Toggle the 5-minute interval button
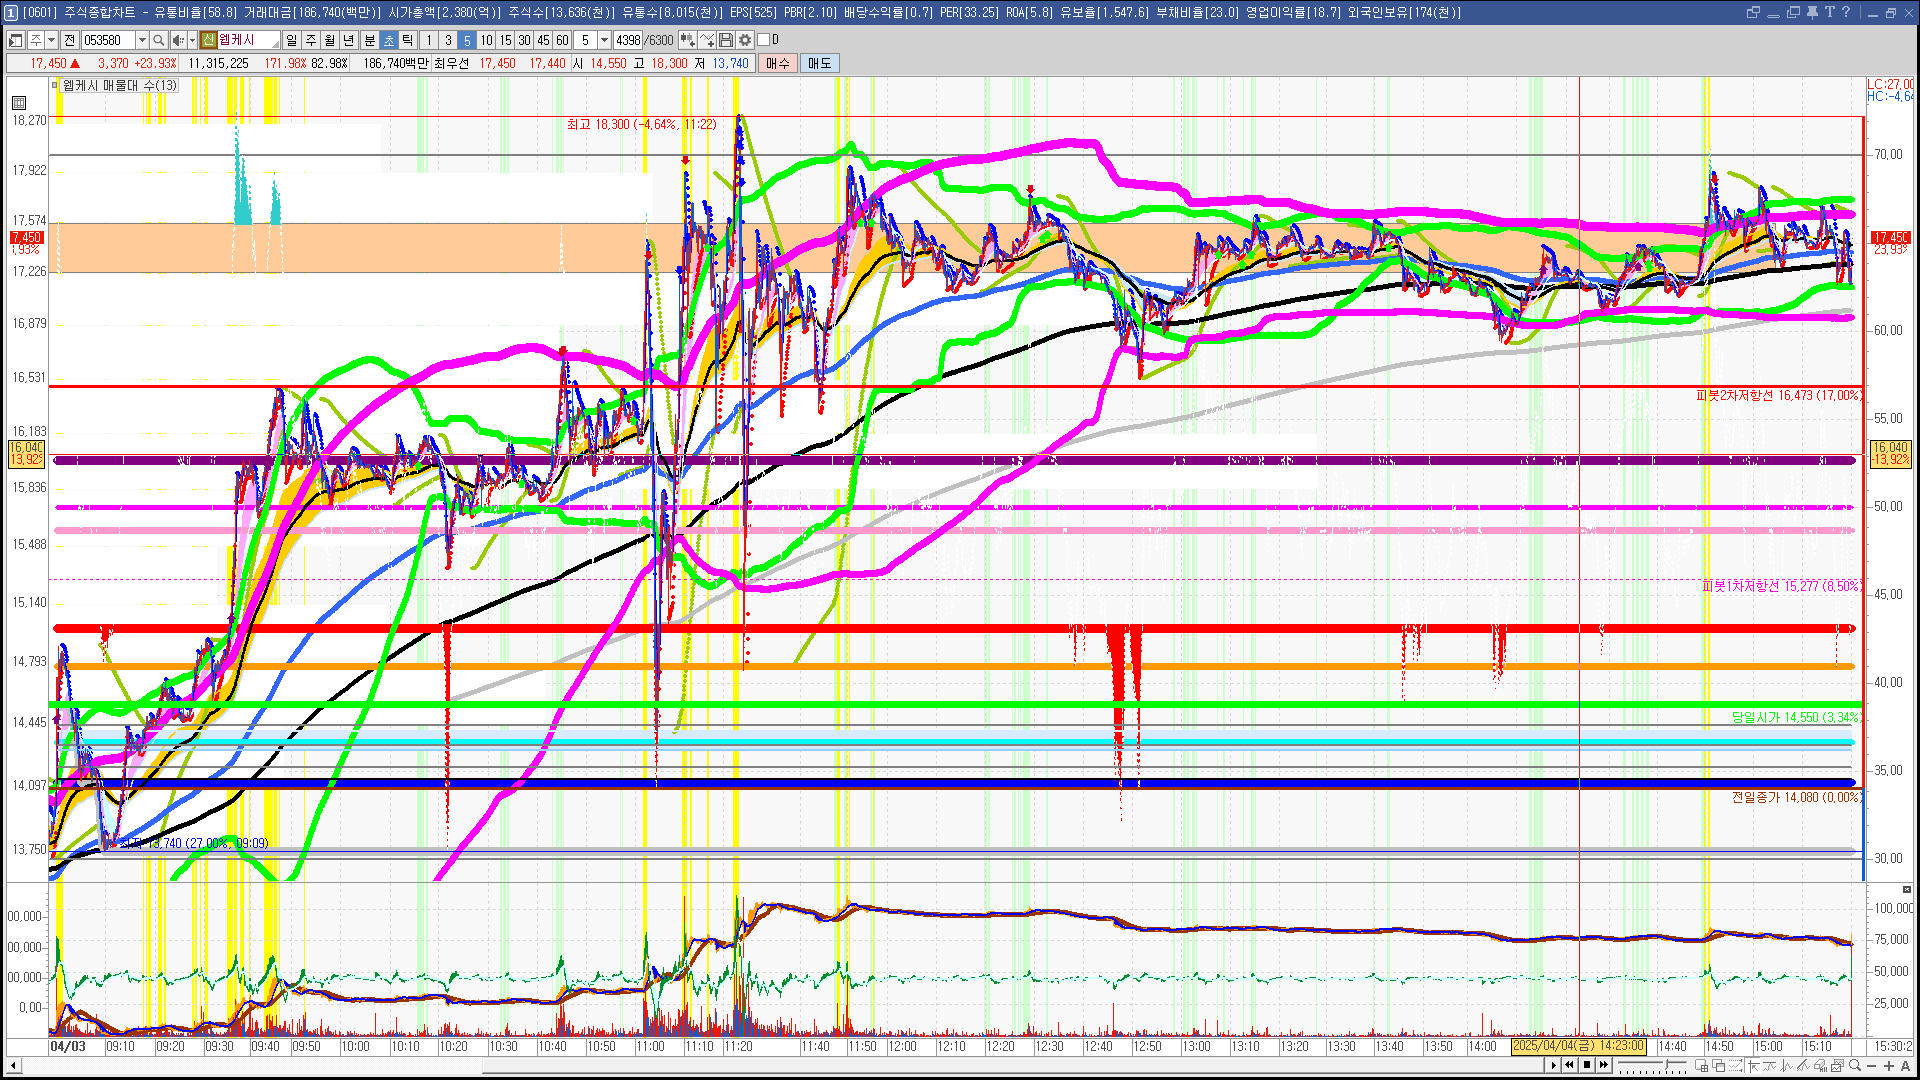1920x1080 pixels. tap(467, 40)
